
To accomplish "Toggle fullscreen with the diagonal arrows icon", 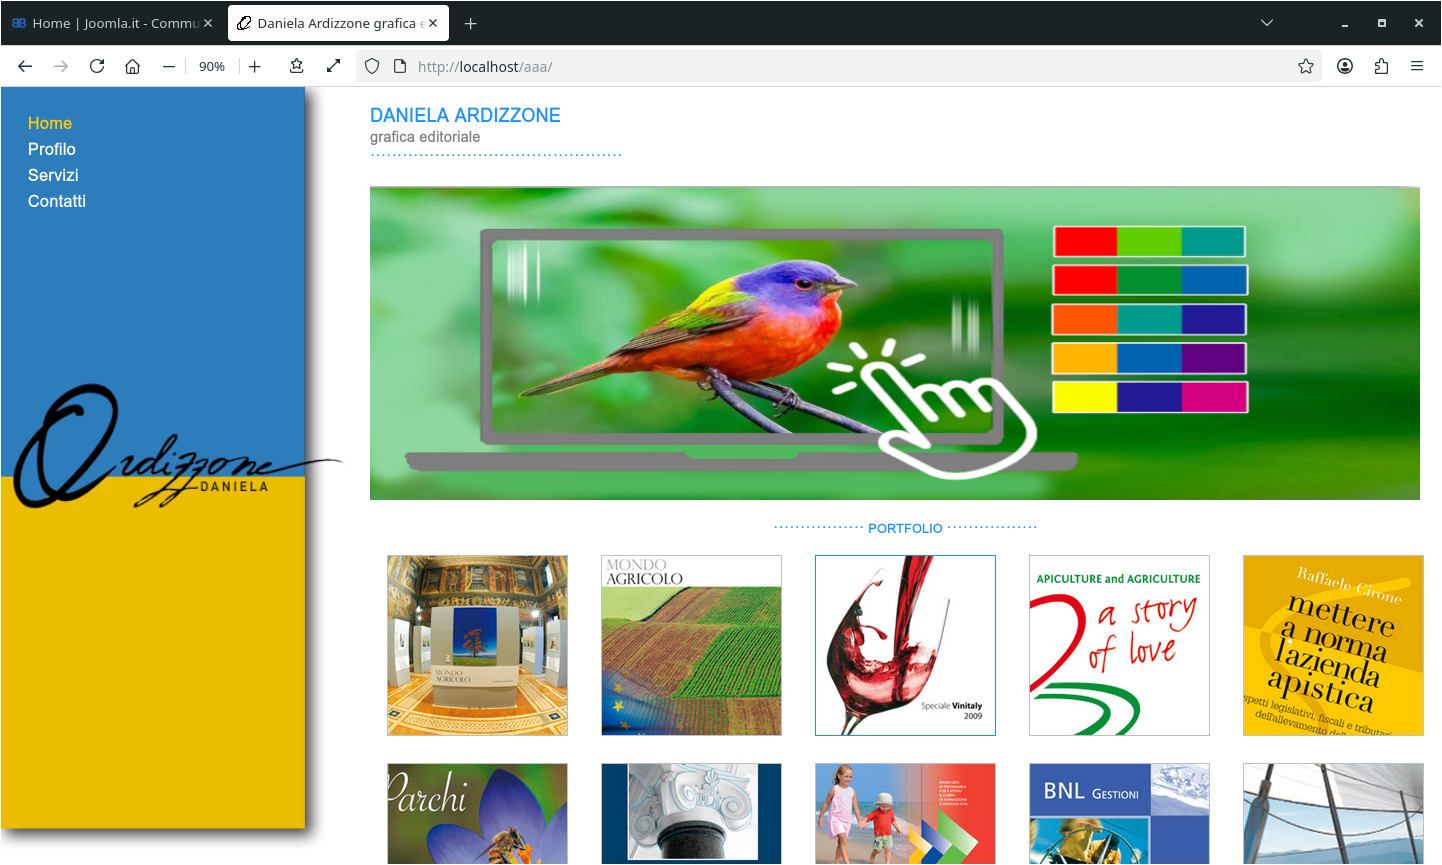I will click(333, 66).
